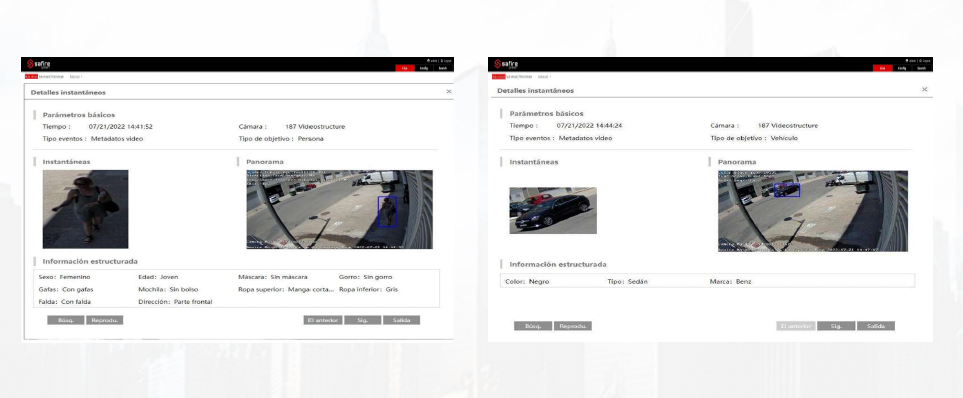Viewport: 963px width, 398px height.
Task: Open the black sedan snapshot thumbnail
Action: (553, 211)
